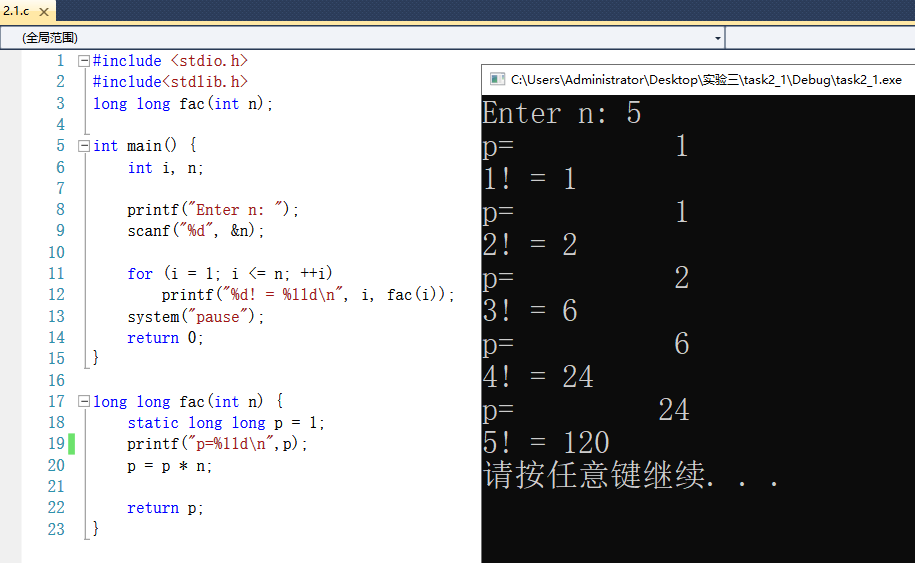Click 'static long long p = 1;' line
The width and height of the screenshot is (915, 563).
tap(226, 422)
